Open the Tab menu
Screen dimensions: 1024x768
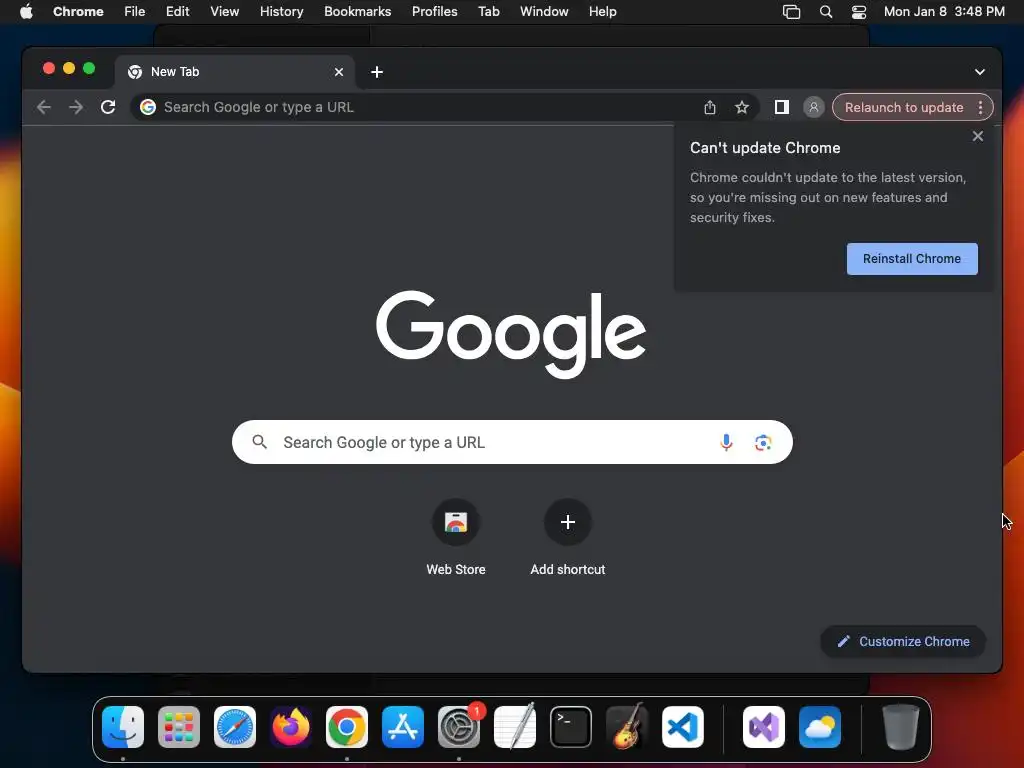[488, 12]
